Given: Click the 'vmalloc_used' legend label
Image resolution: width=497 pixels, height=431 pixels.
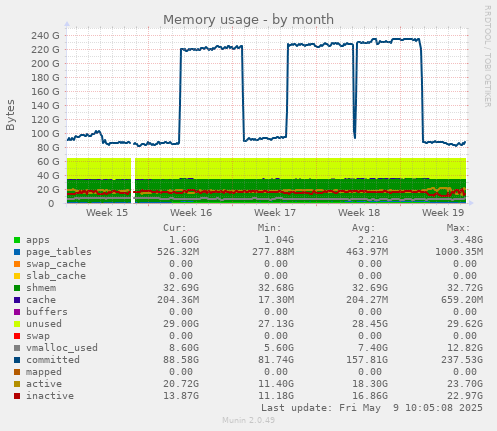Looking at the screenshot, I should point(62,348).
